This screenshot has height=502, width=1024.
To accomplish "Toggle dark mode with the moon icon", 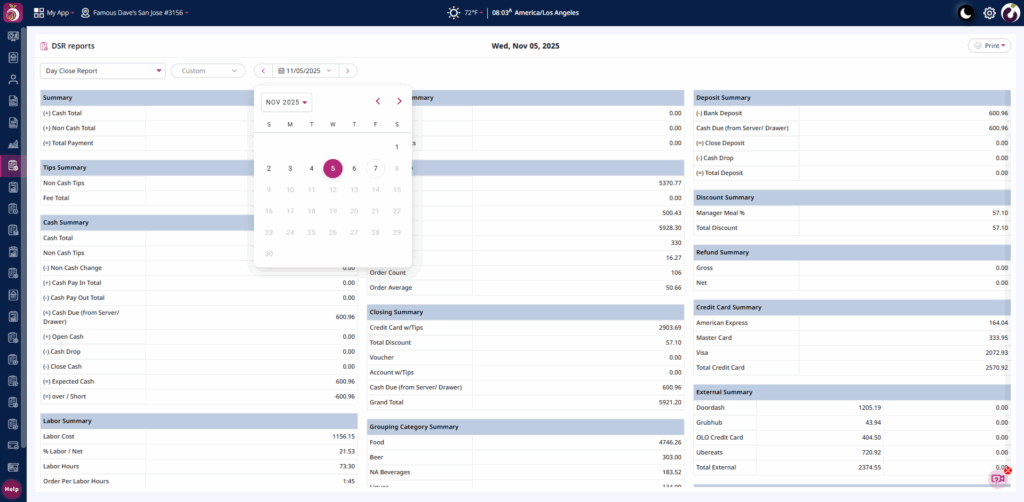I will [965, 13].
